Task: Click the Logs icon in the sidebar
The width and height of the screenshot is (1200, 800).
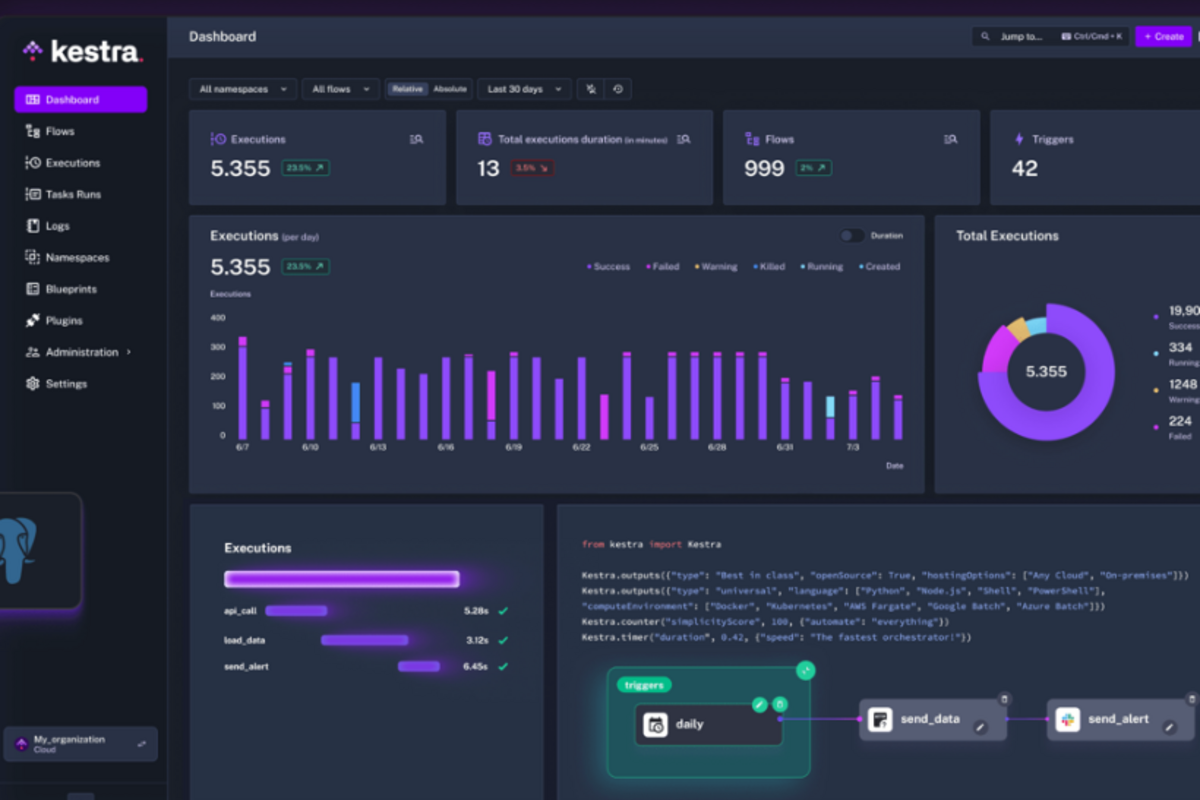Action: pyautogui.click(x=33, y=226)
